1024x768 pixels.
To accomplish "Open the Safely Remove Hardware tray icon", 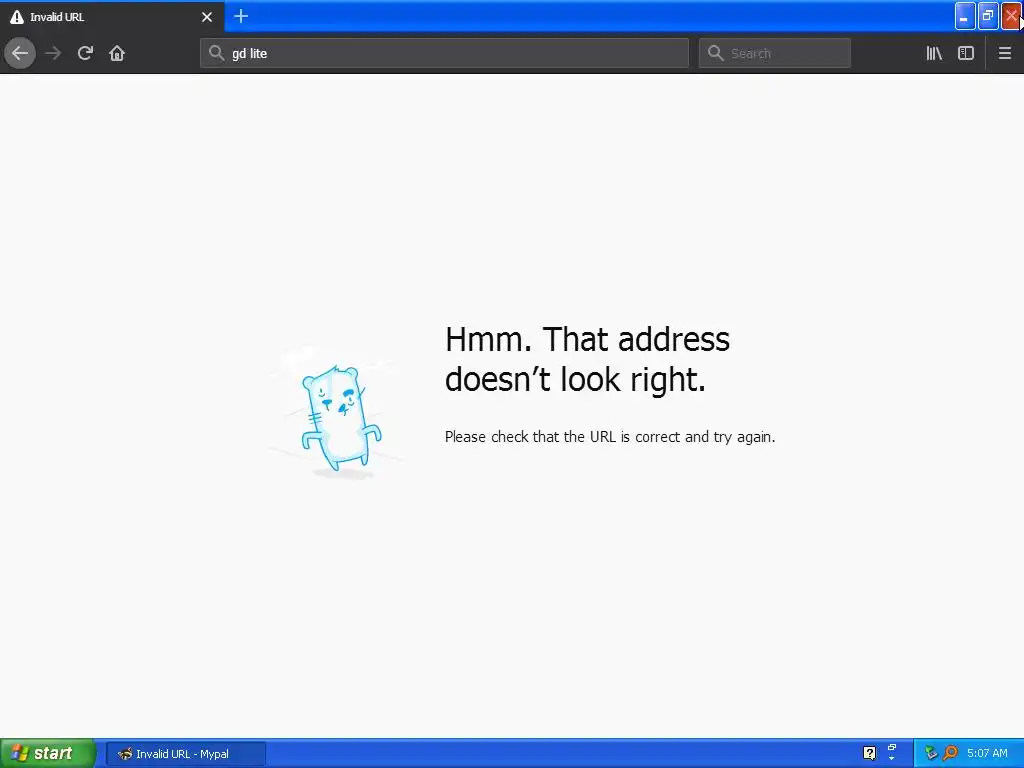I will (x=931, y=753).
